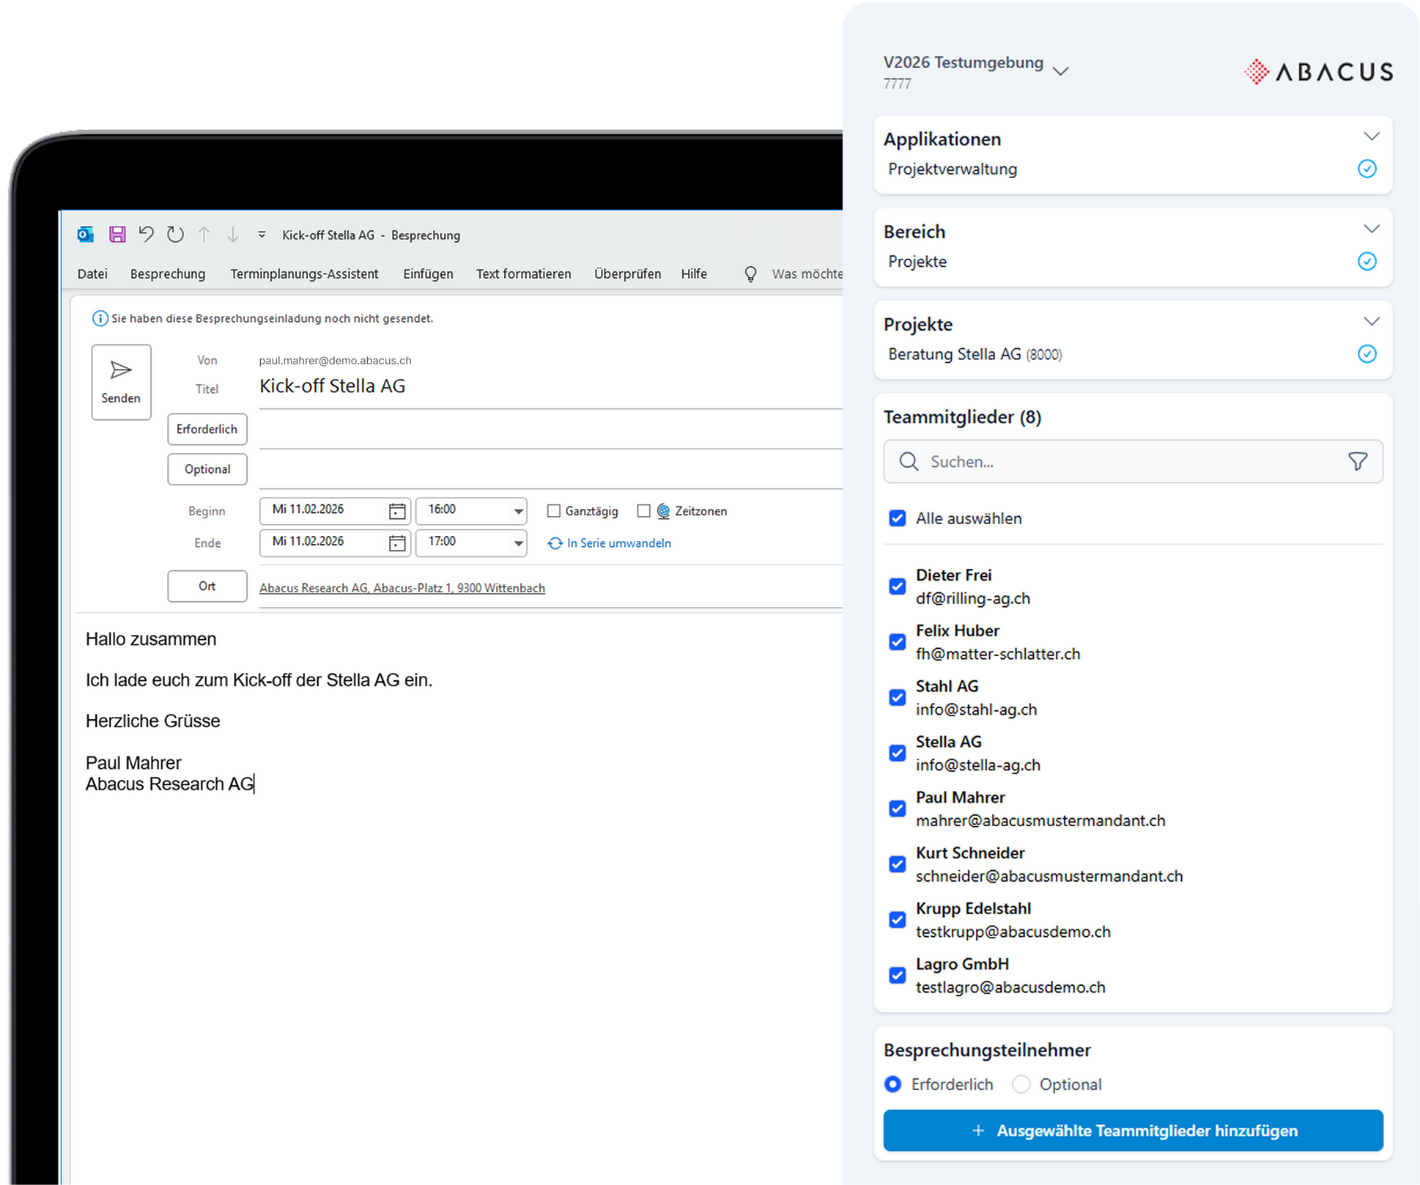The width and height of the screenshot is (1420, 1185).
Task: Open the Terminplanungs-Assistent tab
Action: point(304,274)
